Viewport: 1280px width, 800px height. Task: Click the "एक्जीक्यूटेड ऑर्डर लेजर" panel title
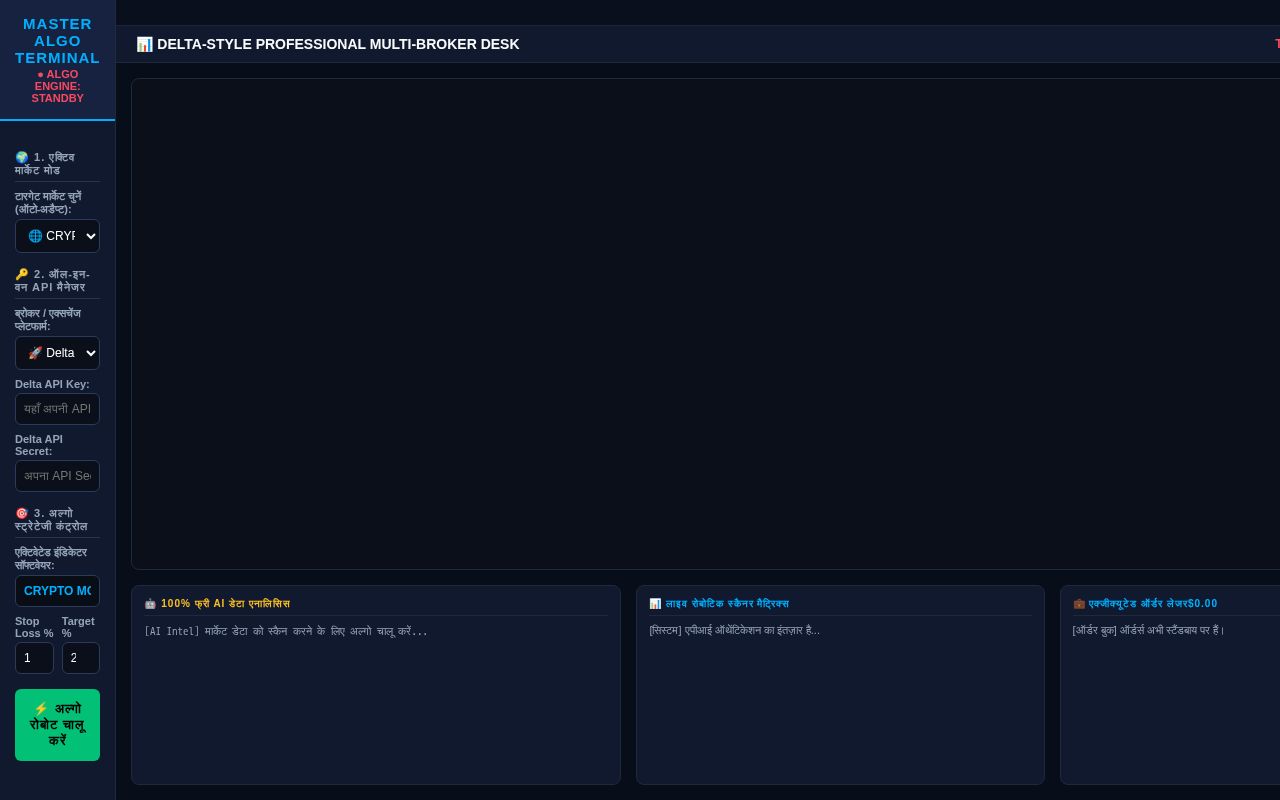pyautogui.click(x=1138, y=604)
